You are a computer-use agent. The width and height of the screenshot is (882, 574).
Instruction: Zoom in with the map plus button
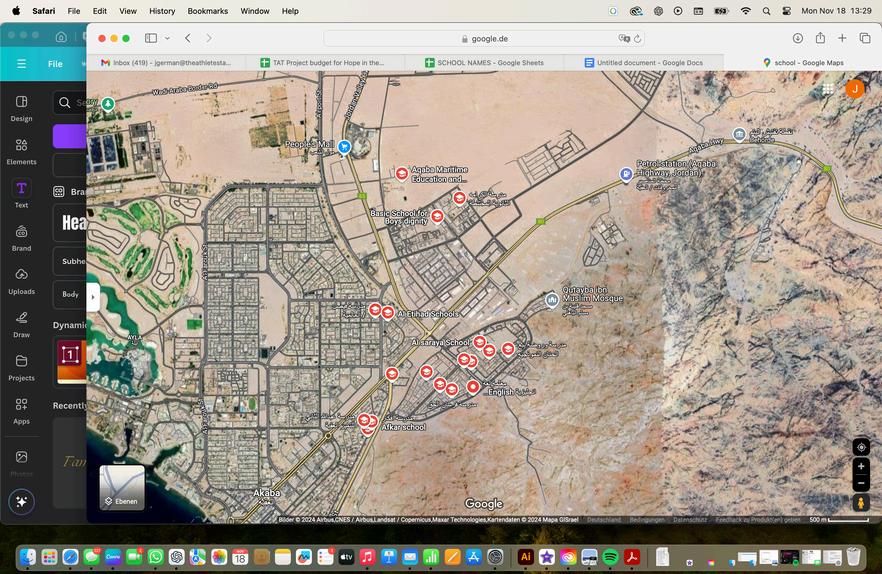[x=861, y=466]
